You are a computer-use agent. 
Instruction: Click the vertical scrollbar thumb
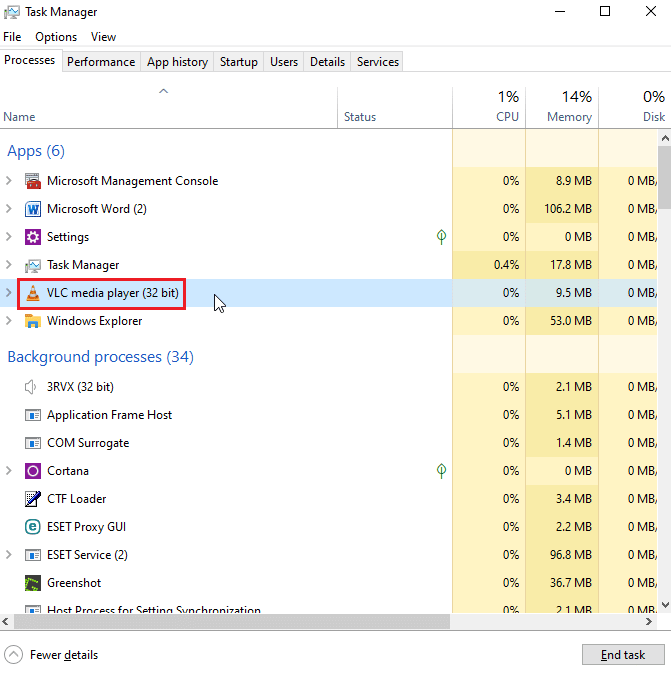click(x=665, y=178)
